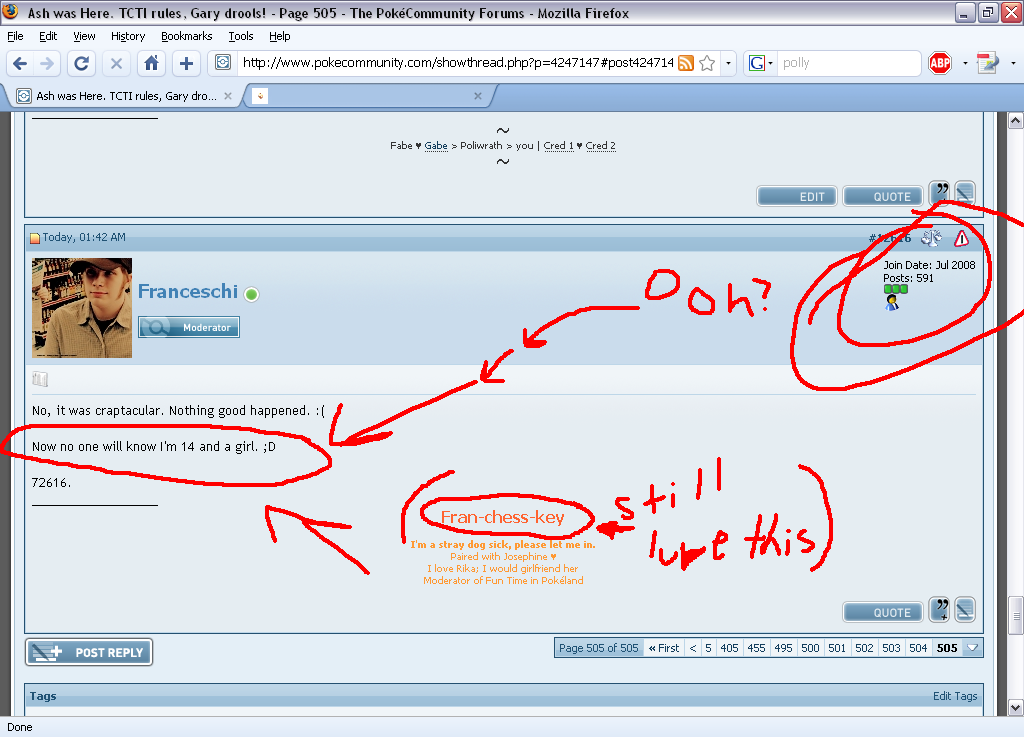Select the second blank browser tab
Screen dimensions: 1024x737
pos(368,96)
